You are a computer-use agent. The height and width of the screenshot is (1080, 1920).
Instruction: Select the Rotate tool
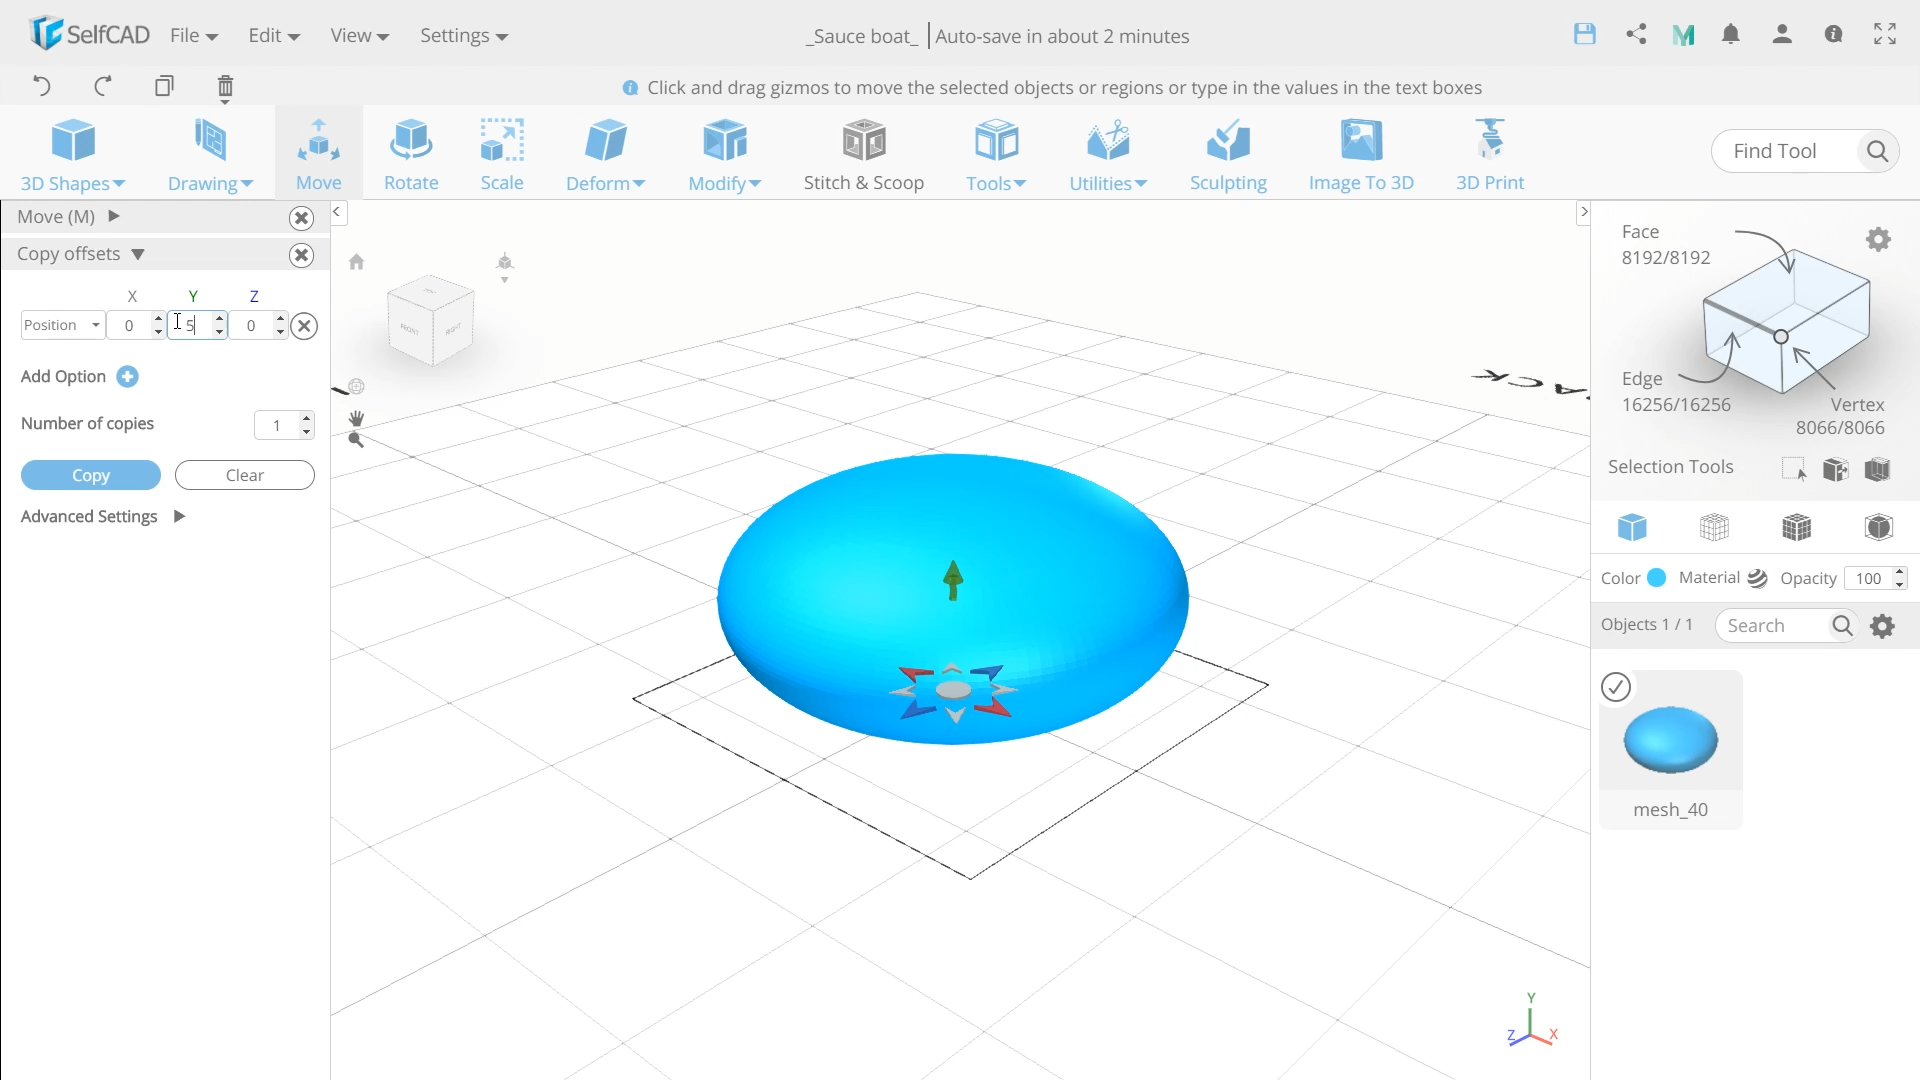[x=411, y=155]
